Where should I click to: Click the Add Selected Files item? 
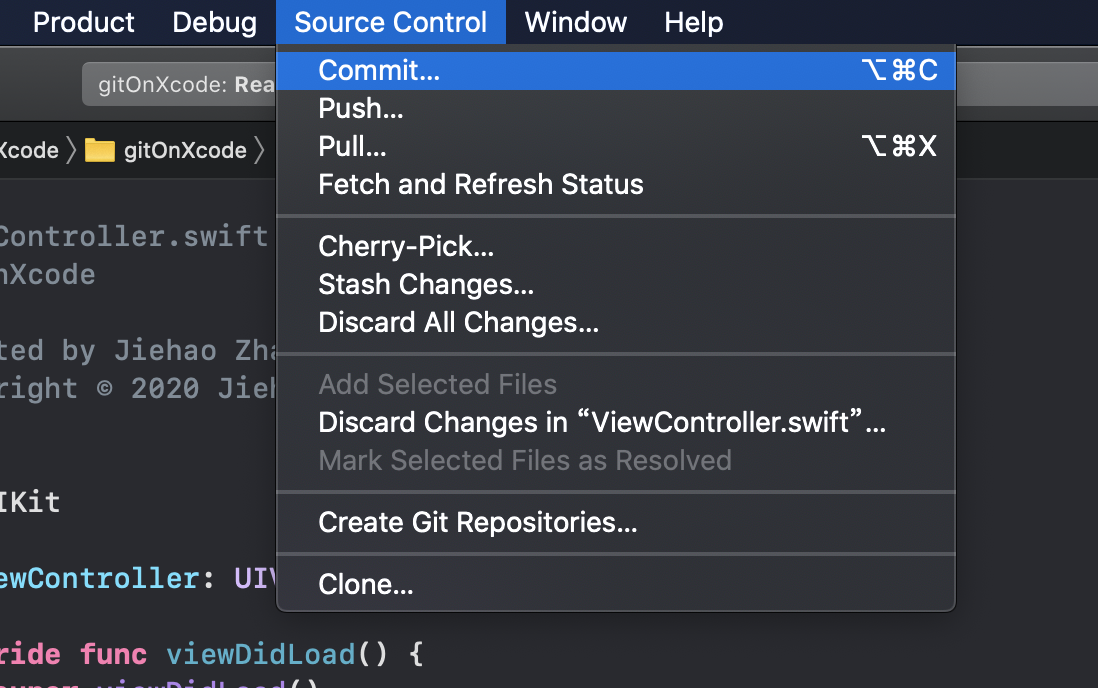437,384
